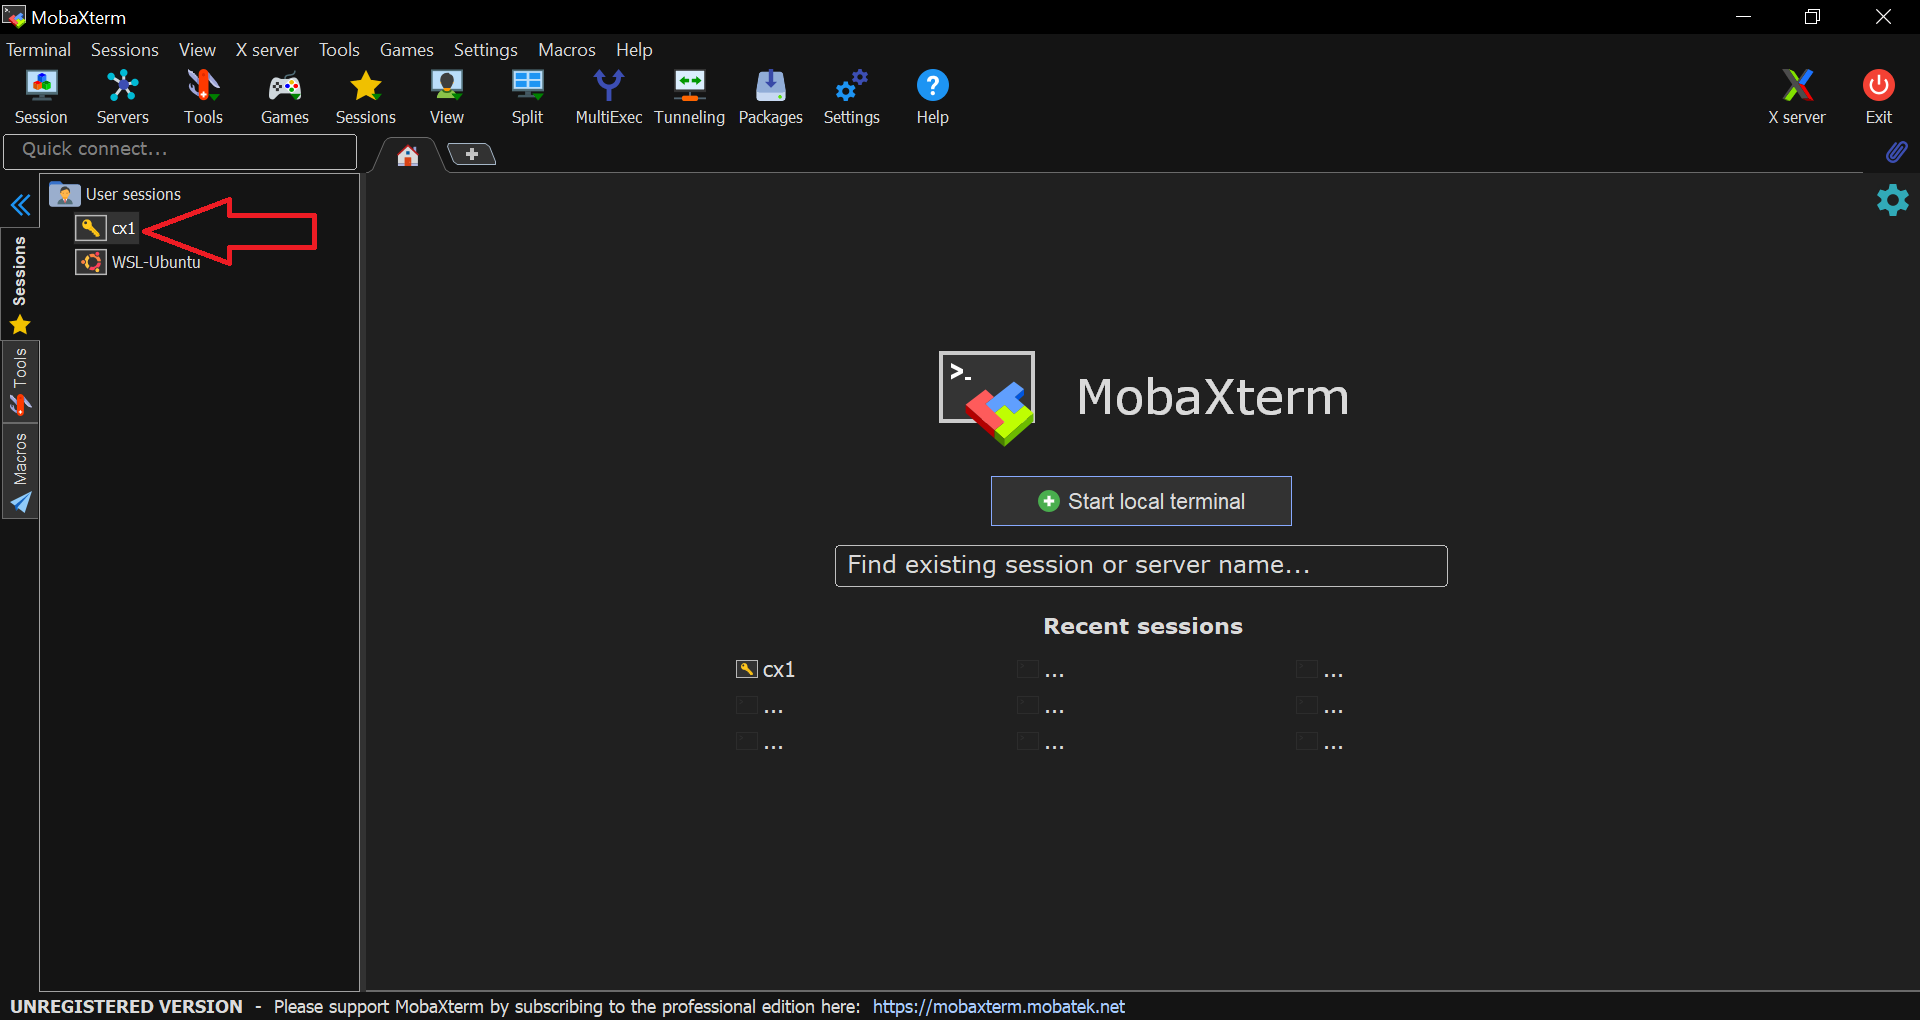Open the Macros menu

point(567,50)
